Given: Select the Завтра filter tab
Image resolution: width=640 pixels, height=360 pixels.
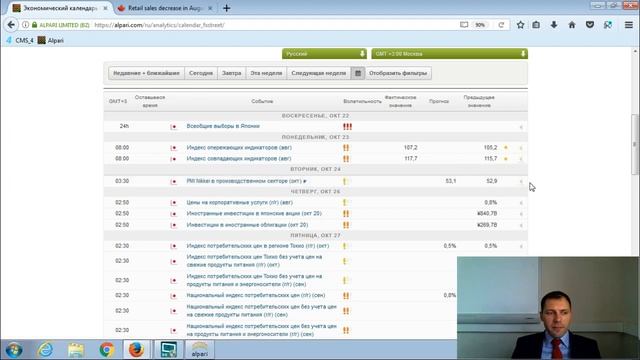Looking at the screenshot, I should tap(231, 73).
